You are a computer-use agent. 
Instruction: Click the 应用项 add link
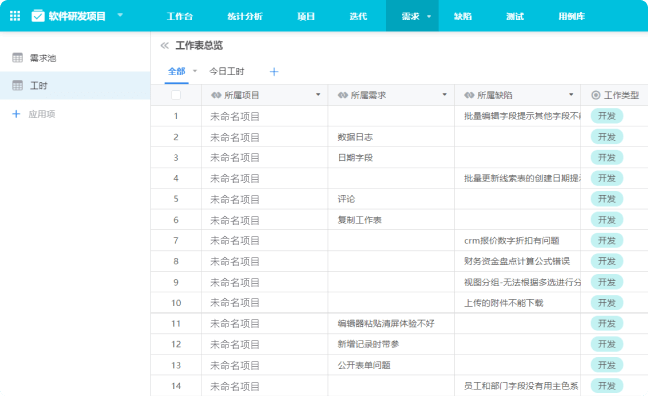42,114
